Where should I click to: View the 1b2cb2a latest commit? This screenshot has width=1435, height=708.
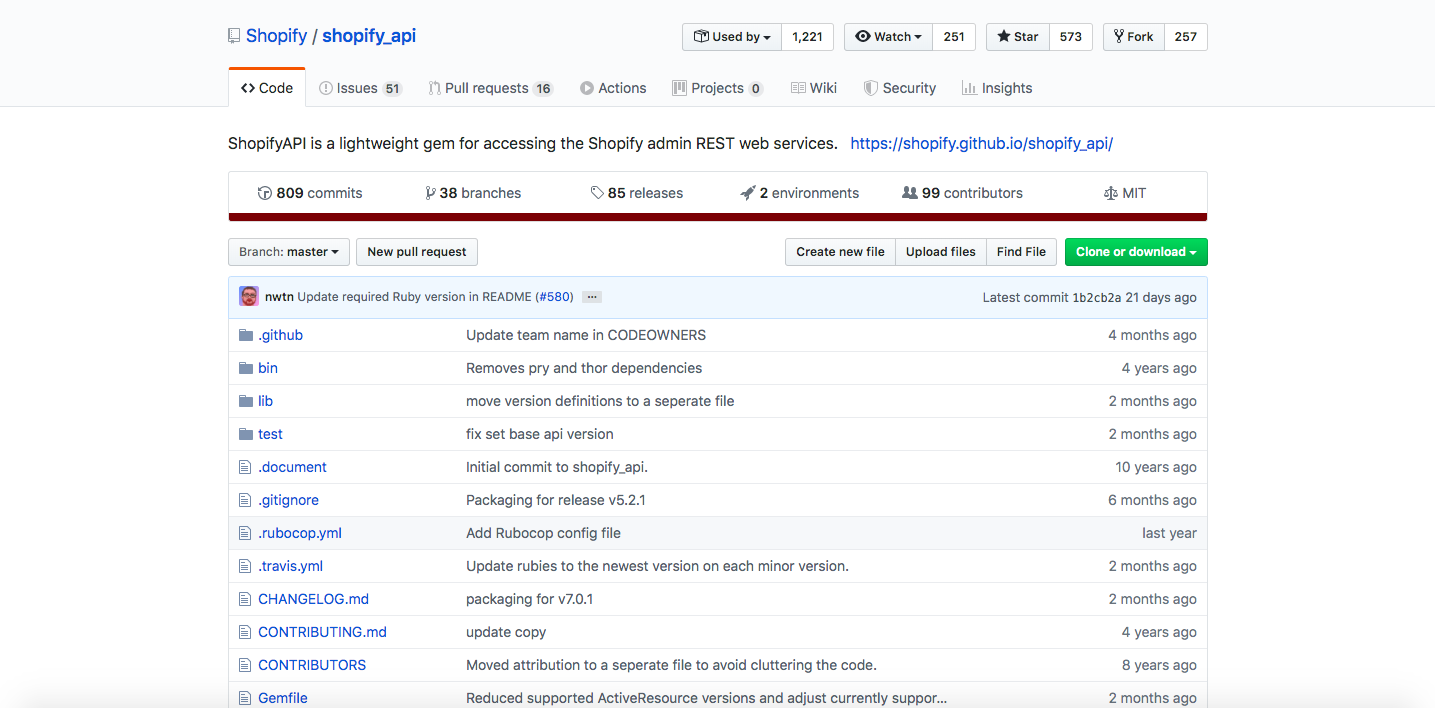pyautogui.click(x=1096, y=297)
